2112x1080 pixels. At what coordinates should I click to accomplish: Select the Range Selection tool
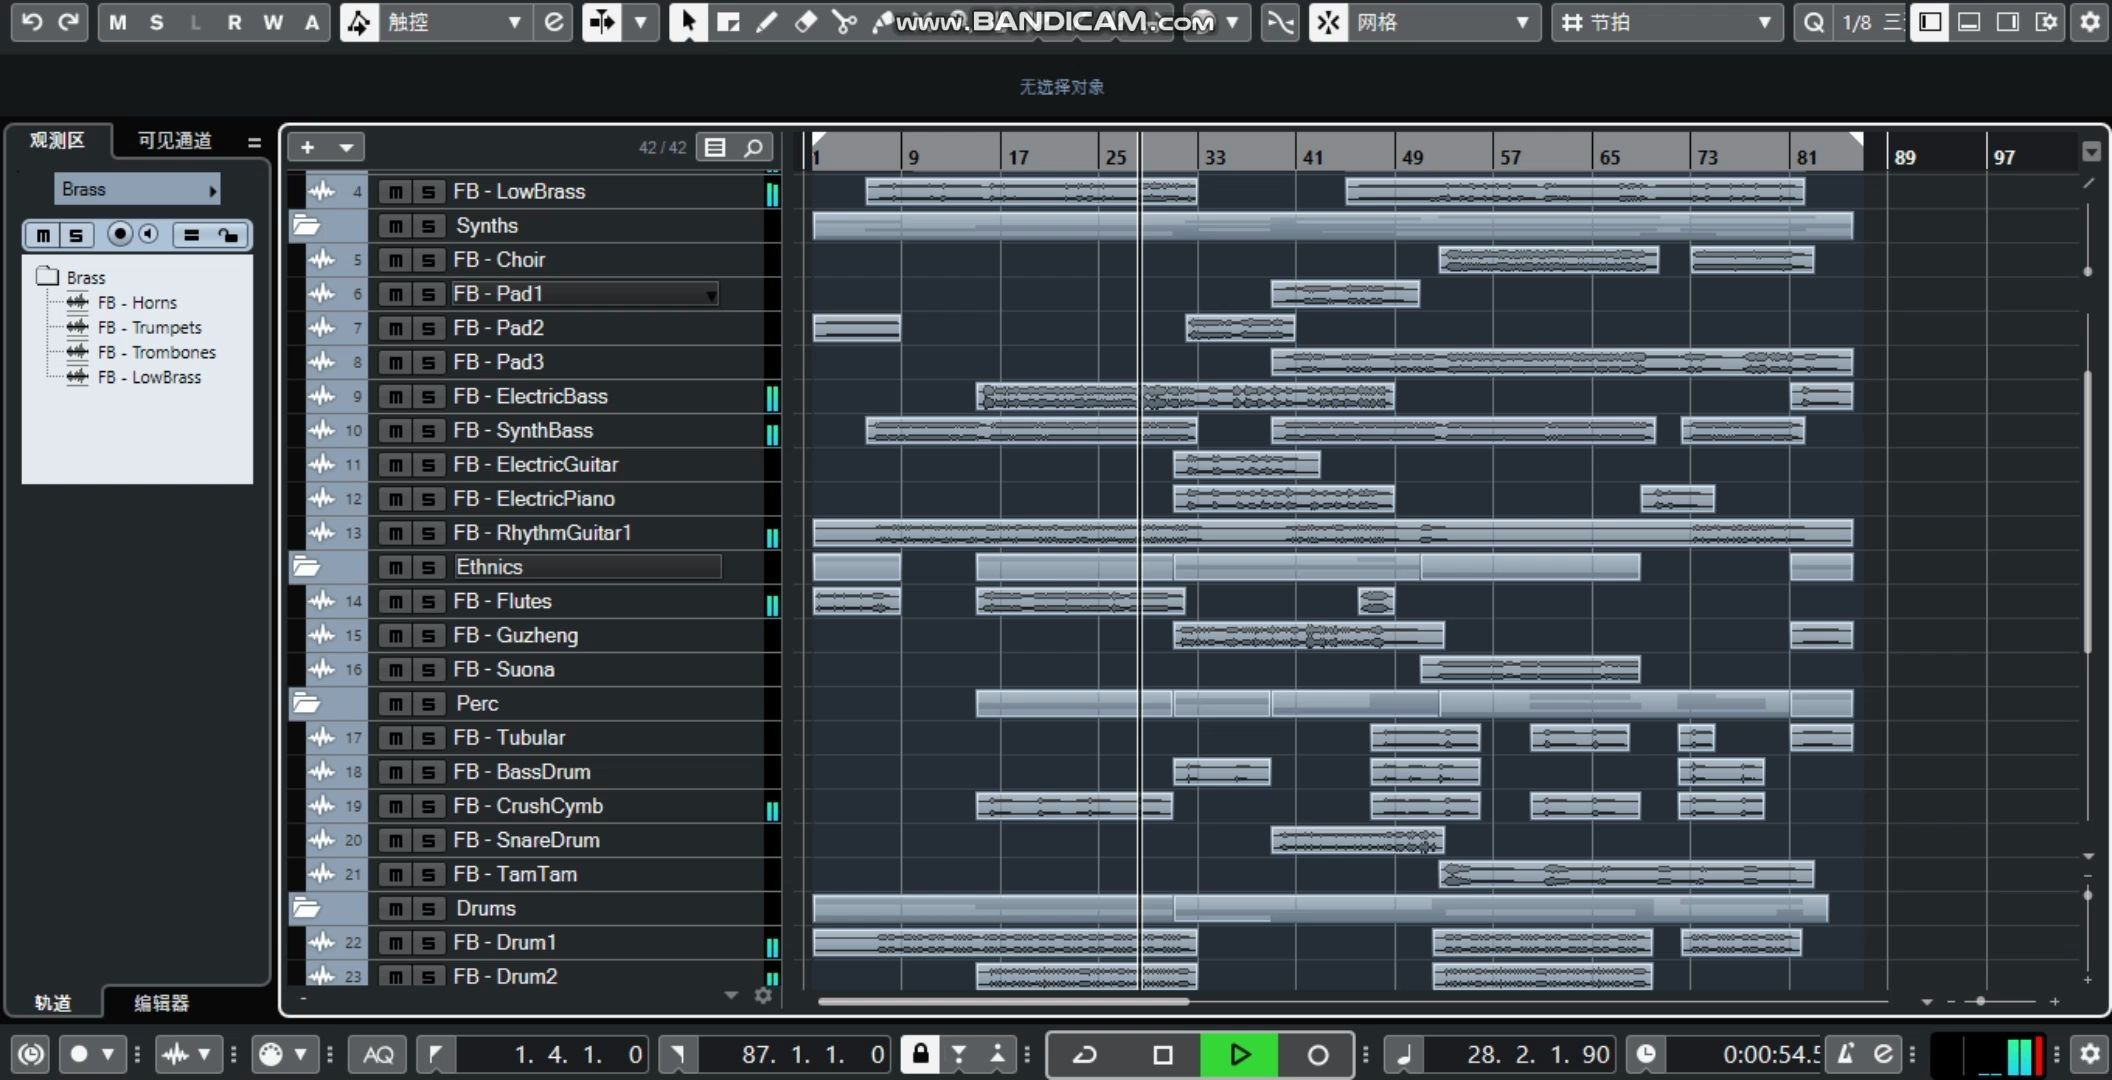pyautogui.click(x=728, y=22)
